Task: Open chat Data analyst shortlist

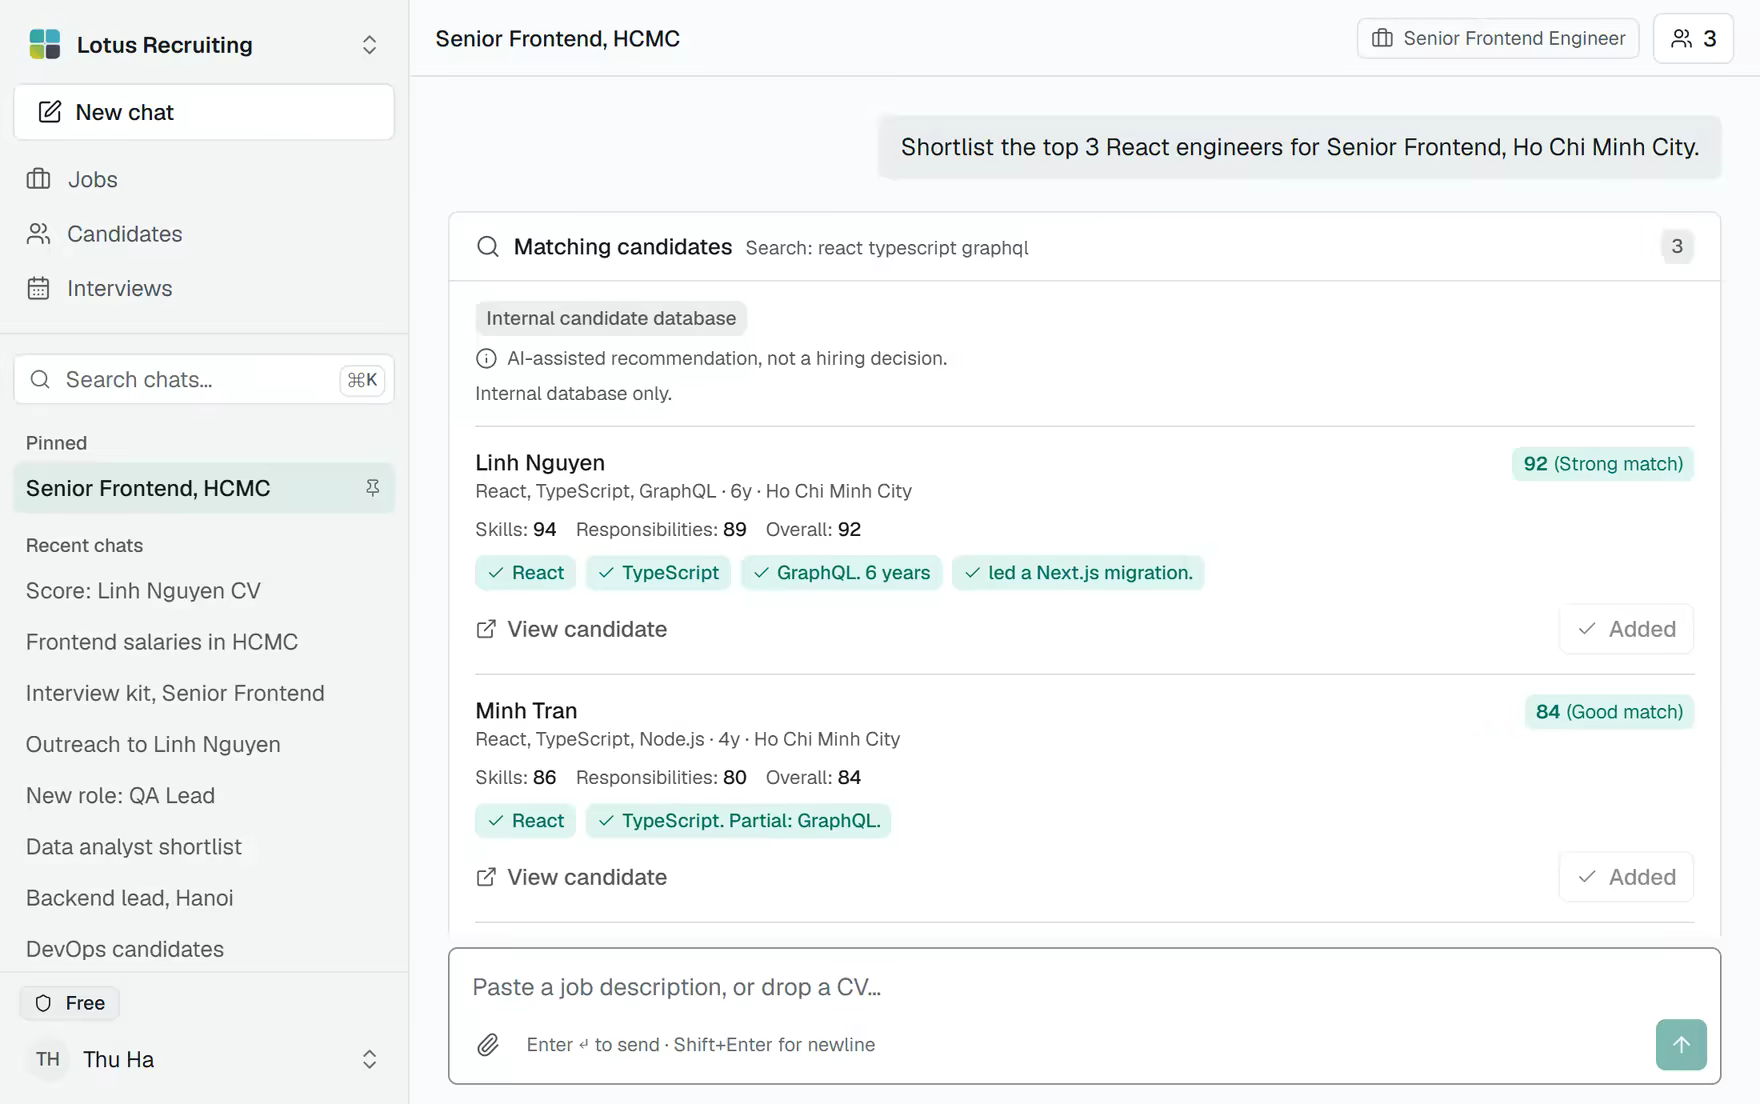Action: [204, 846]
